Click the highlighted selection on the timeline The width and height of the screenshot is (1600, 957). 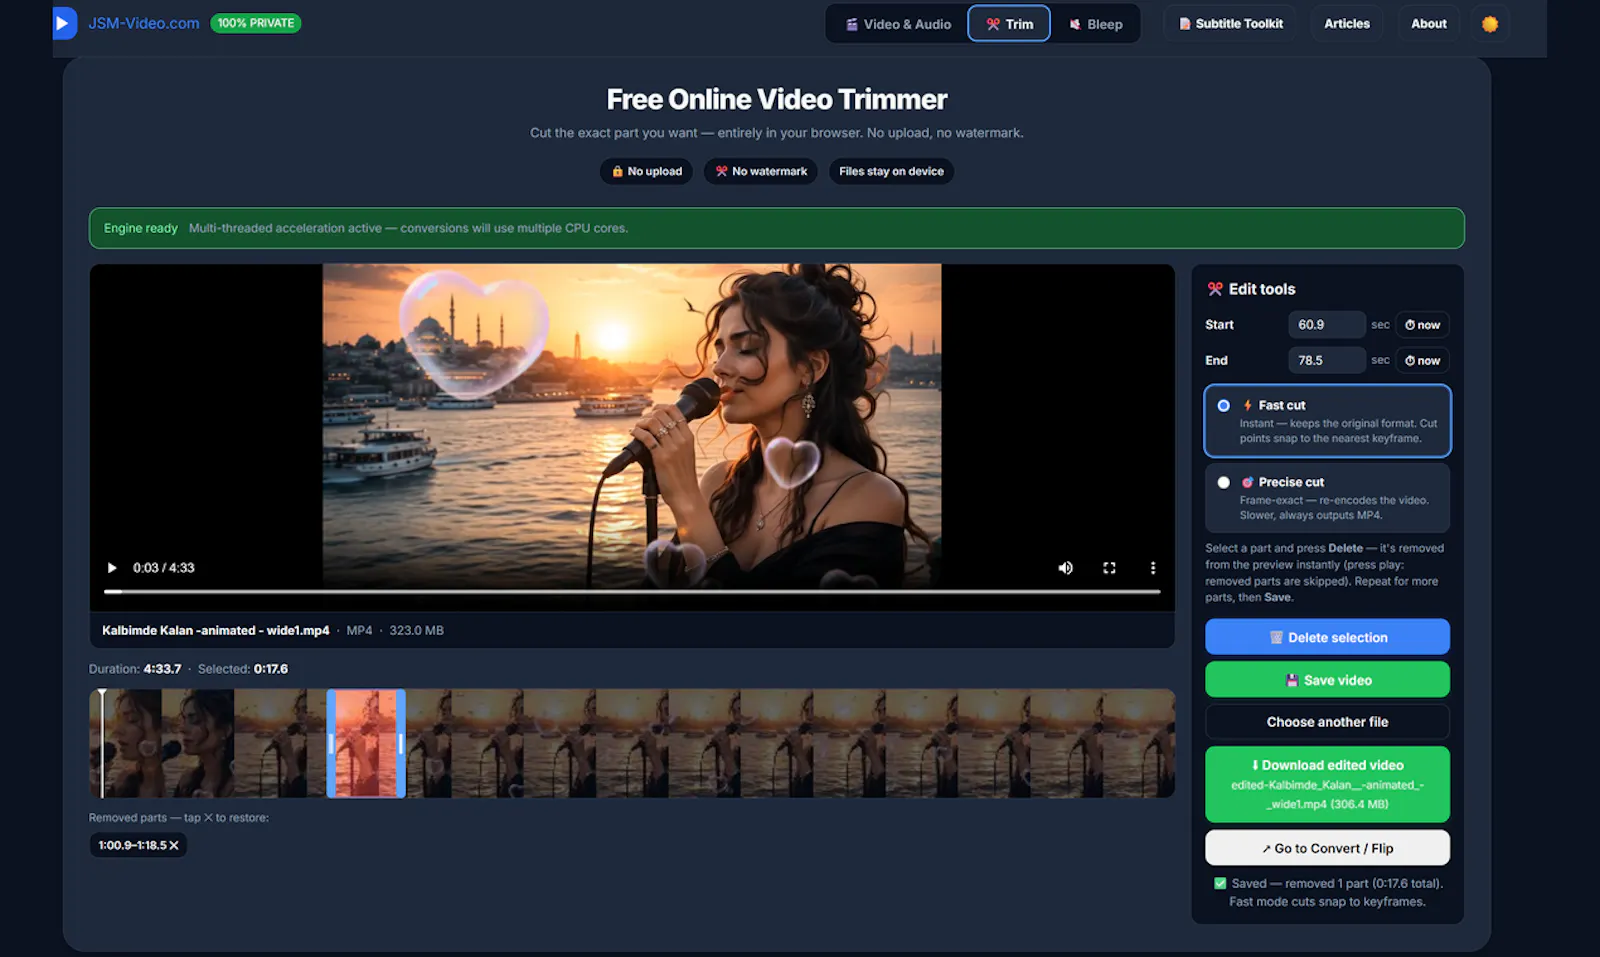click(x=366, y=743)
